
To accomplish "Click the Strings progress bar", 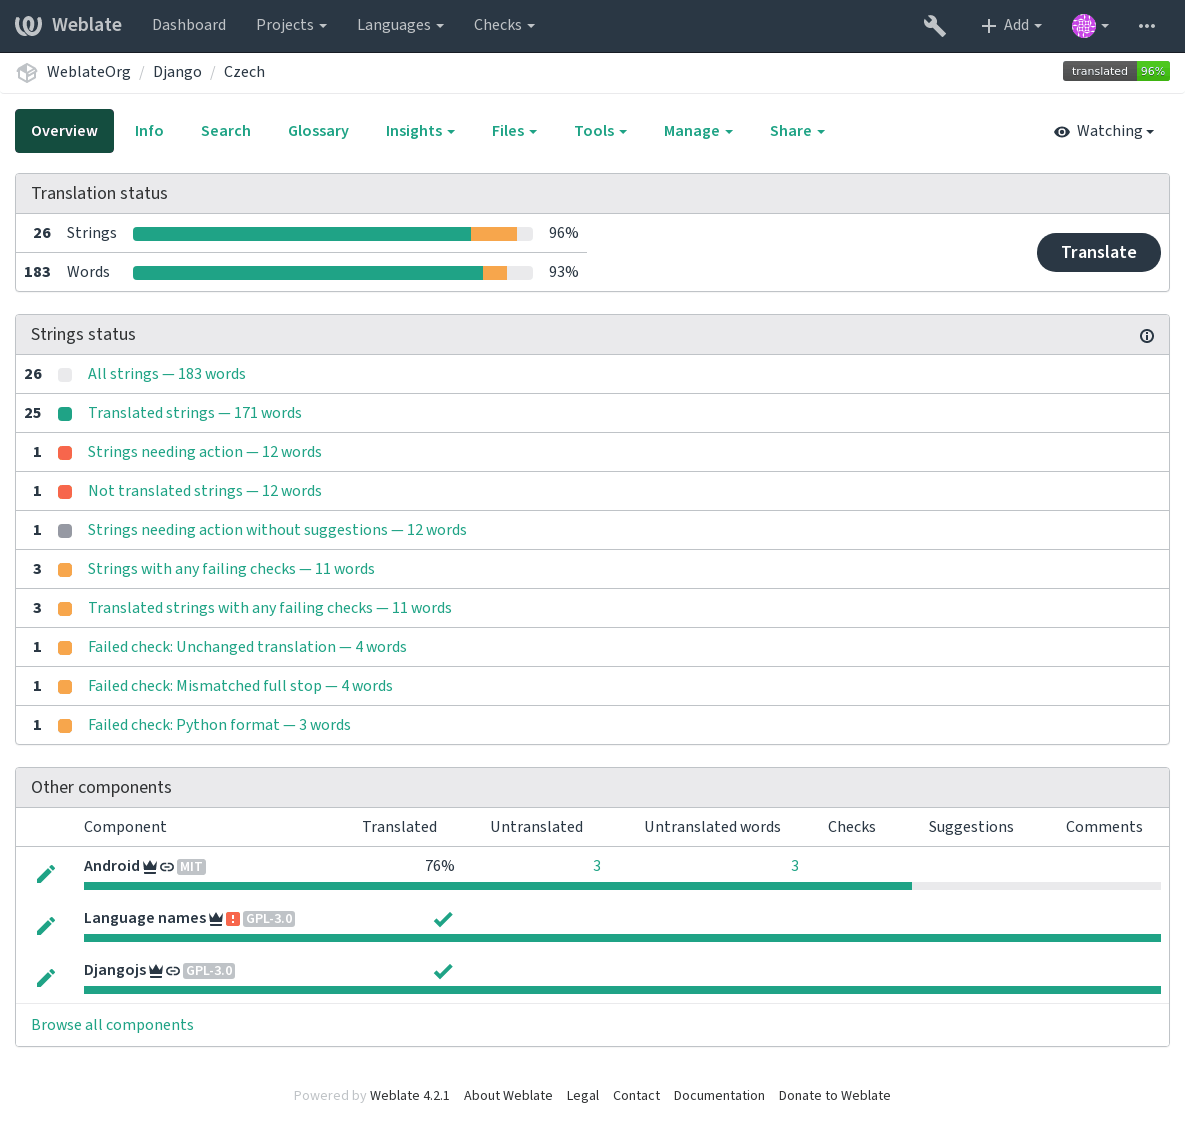I will point(333,234).
